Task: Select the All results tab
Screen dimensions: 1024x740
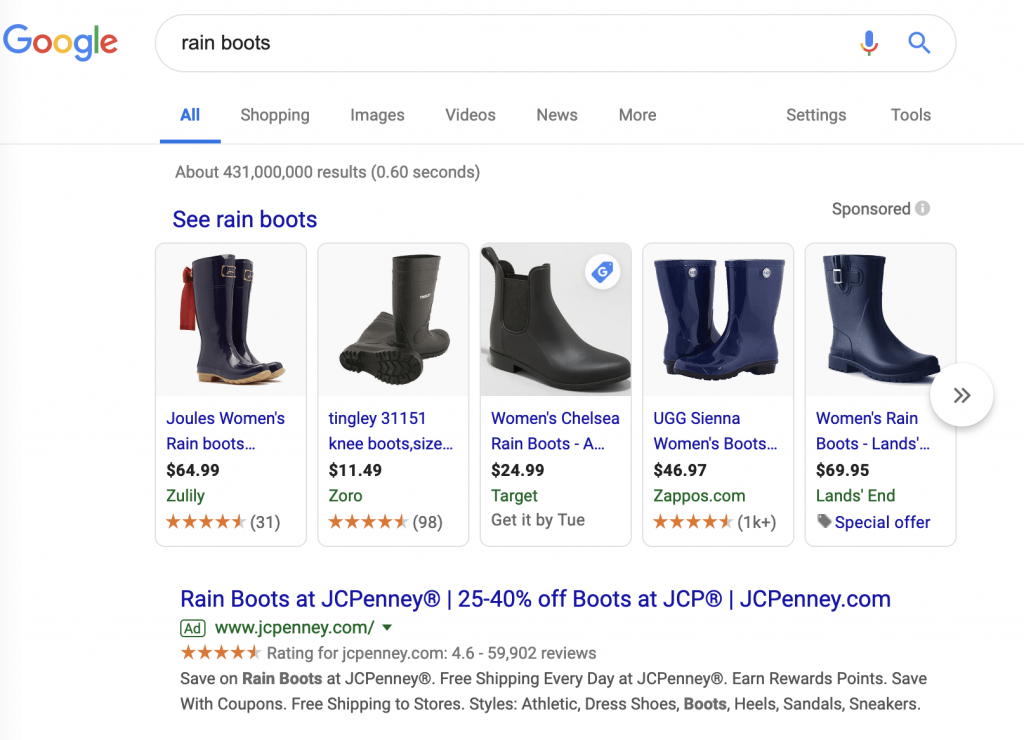Action: click(190, 115)
